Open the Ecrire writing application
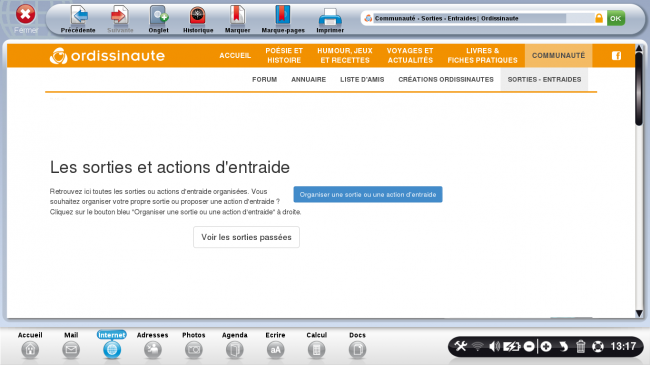Viewport: 650px width, 365px height. [x=275, y=345]
